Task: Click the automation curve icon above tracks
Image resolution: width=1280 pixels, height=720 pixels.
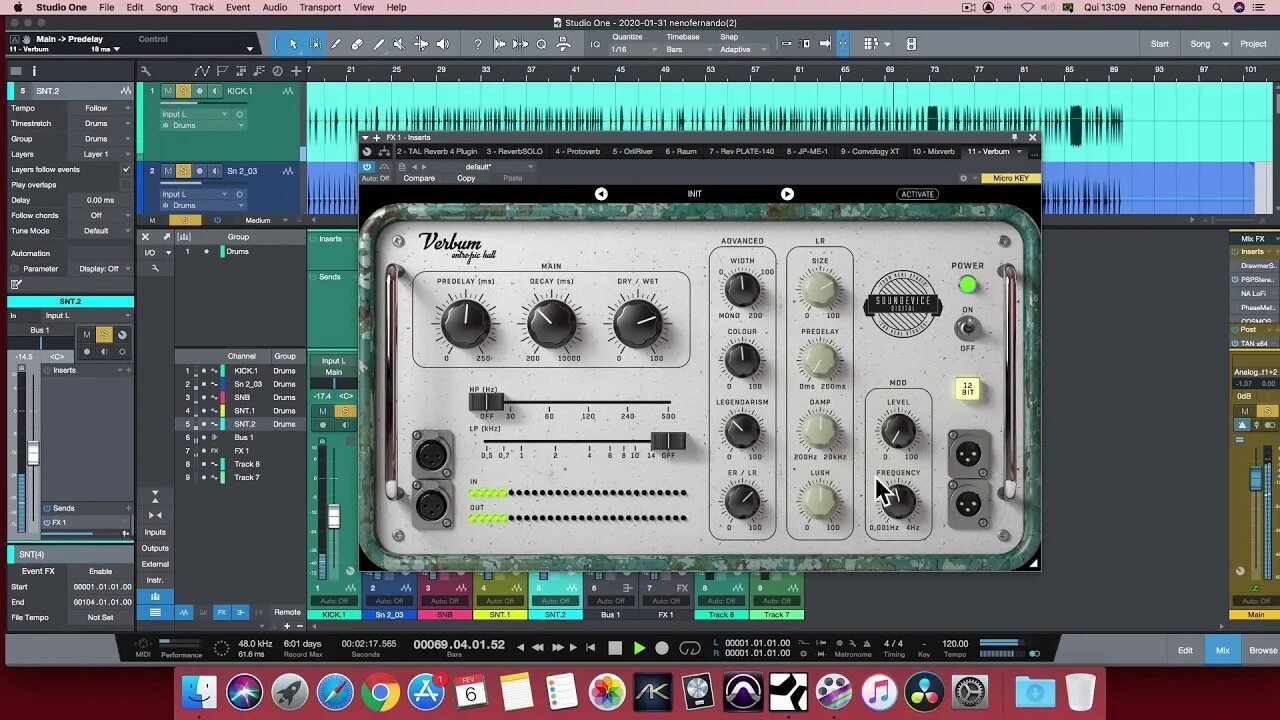Action: [203, 71]
